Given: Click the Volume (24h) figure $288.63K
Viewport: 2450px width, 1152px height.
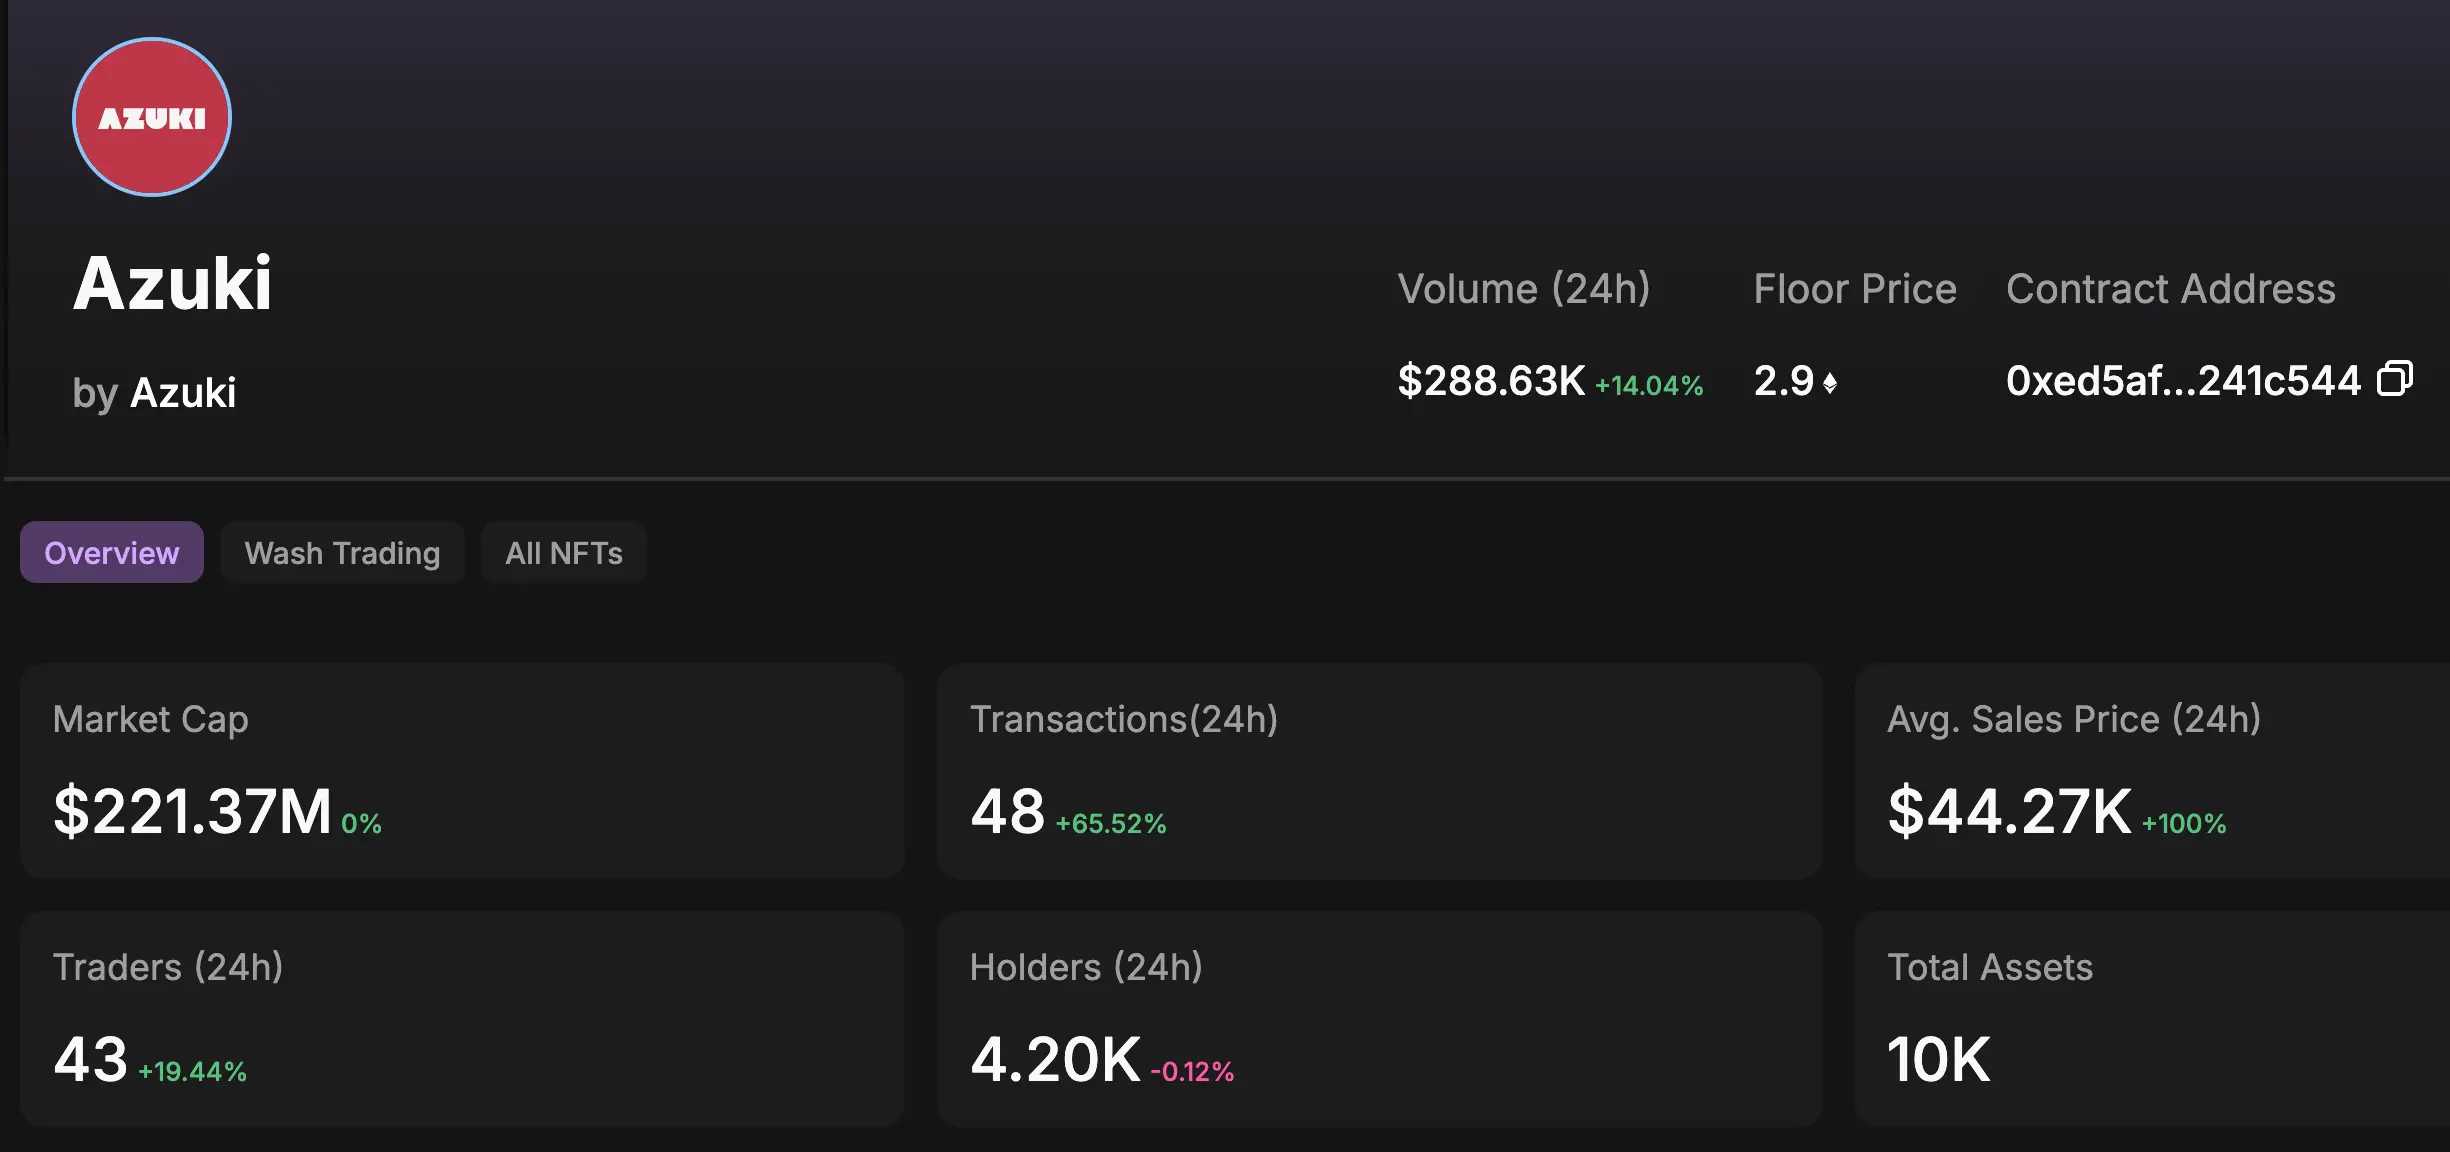Looking at the screenshot, I should (x=1492, y=381).
